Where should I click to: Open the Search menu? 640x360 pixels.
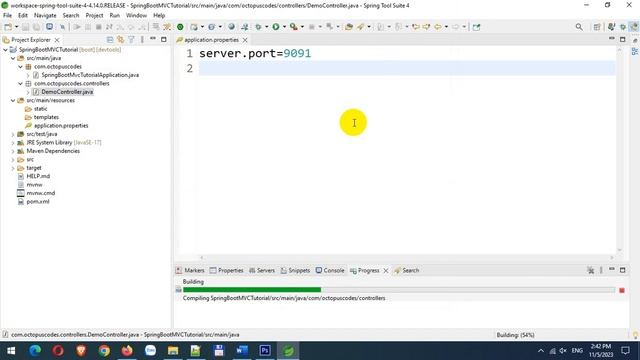(71, 16)
